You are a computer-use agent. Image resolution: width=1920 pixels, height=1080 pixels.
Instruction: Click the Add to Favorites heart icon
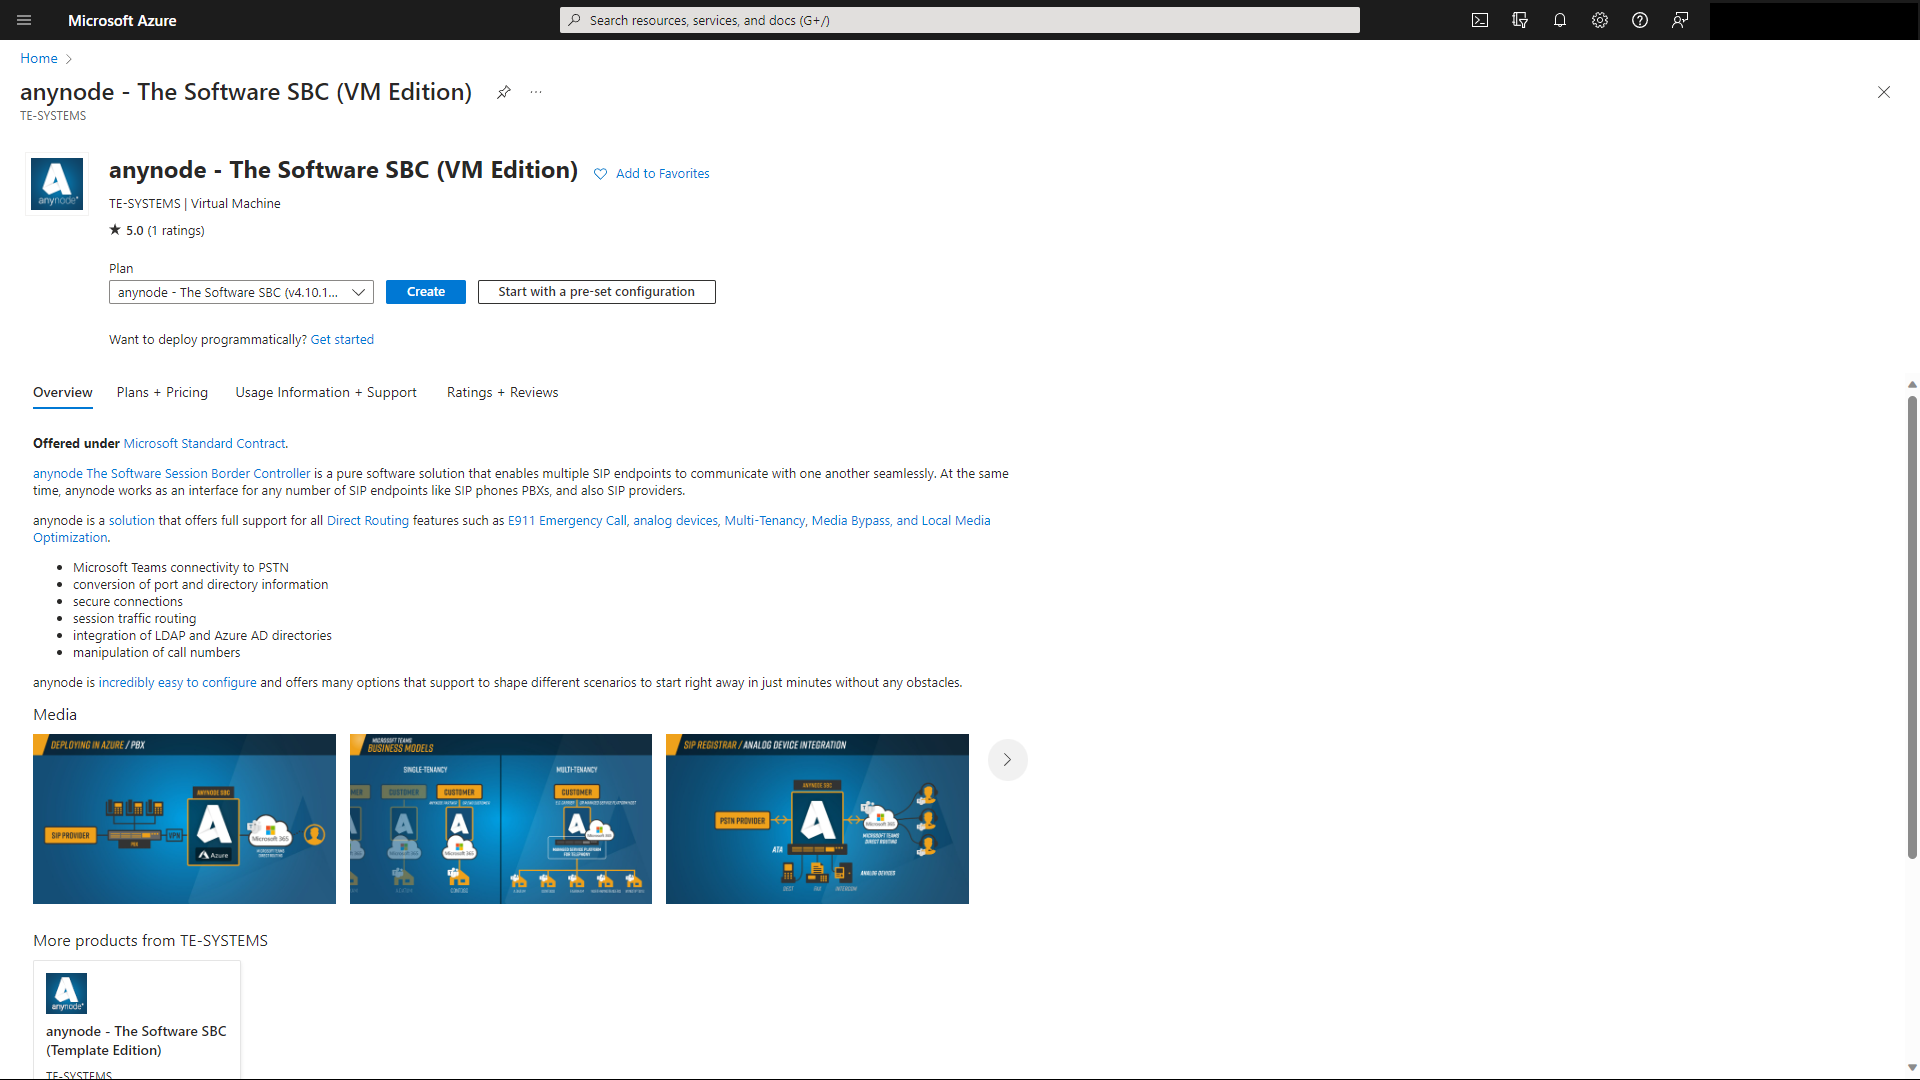pyautogui.click(x=600, y=174)
